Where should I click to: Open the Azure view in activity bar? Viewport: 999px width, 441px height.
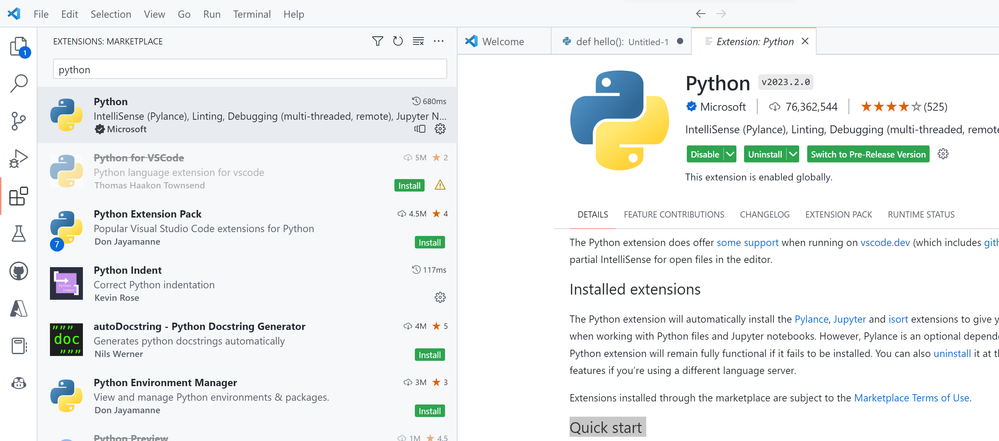click(18, 308)
